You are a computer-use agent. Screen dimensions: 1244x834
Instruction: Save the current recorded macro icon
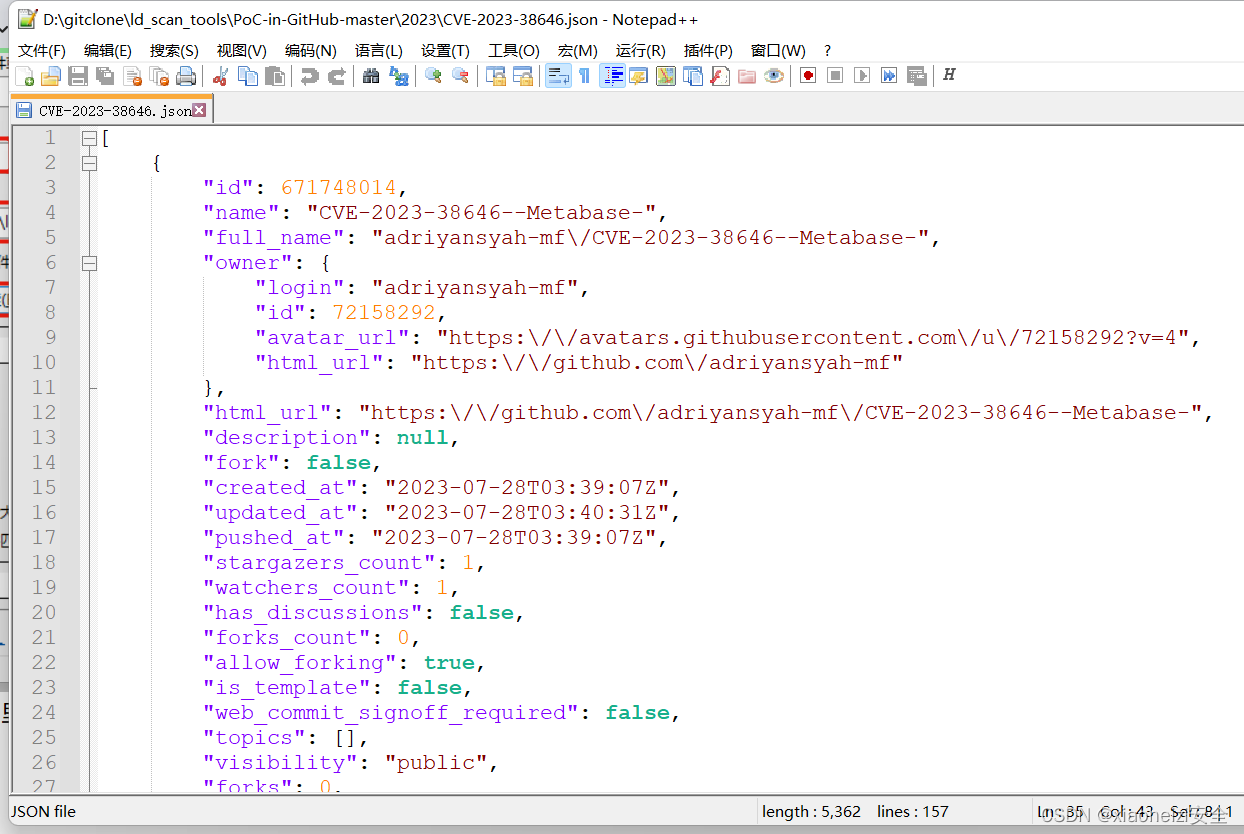click(916, 76)
